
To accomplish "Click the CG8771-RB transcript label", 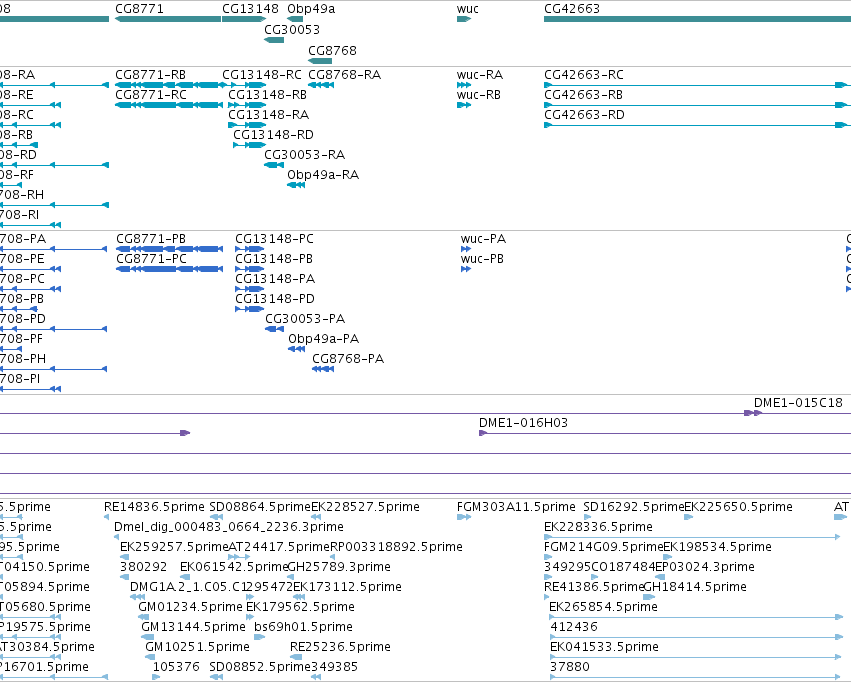I will [150, 74].
